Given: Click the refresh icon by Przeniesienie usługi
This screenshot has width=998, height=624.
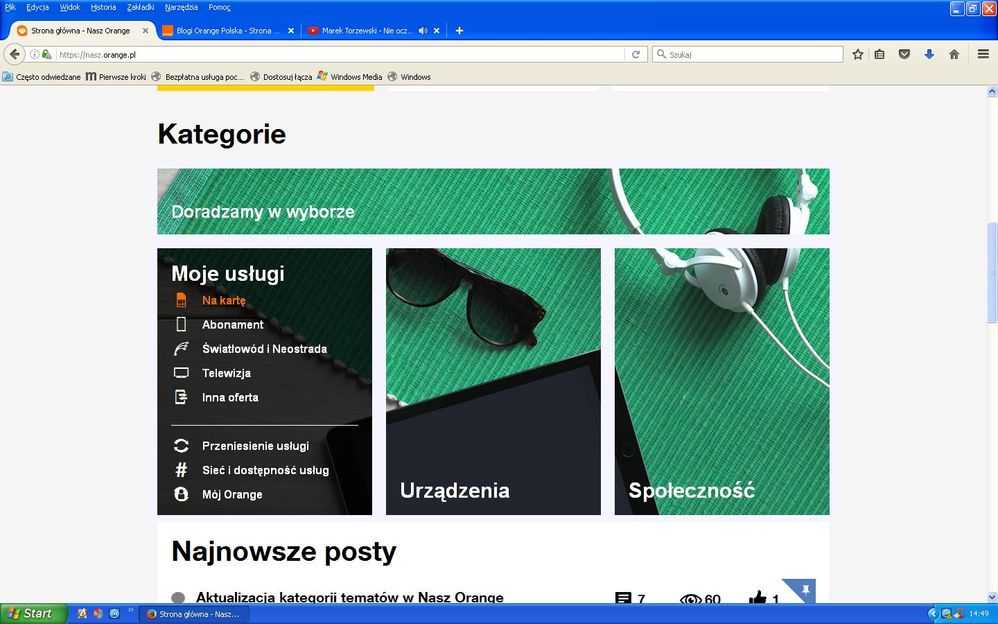Looking at the screenshot, I should 182,446.
